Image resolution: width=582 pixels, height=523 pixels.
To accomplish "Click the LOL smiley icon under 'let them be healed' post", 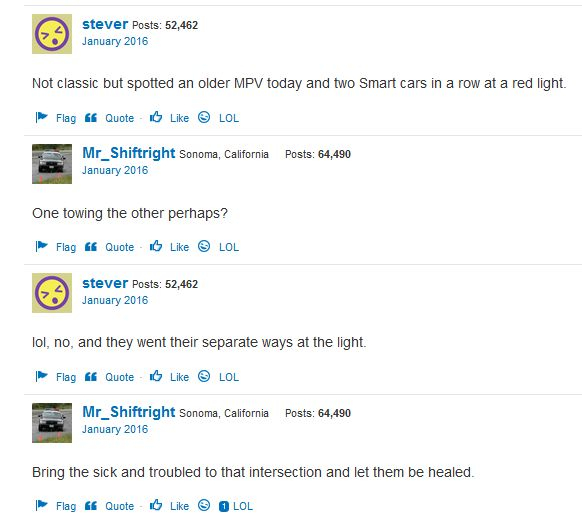I will coord(204,505).
